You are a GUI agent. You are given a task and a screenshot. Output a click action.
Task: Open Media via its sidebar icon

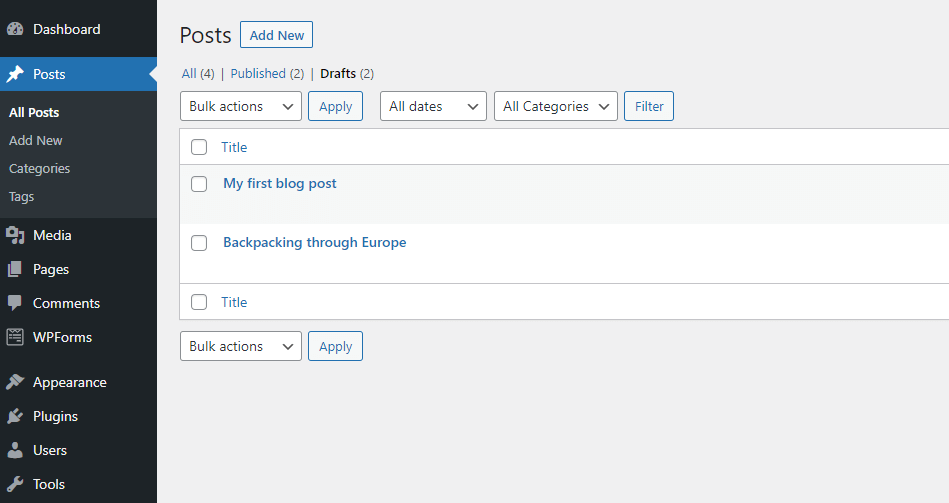15,236
